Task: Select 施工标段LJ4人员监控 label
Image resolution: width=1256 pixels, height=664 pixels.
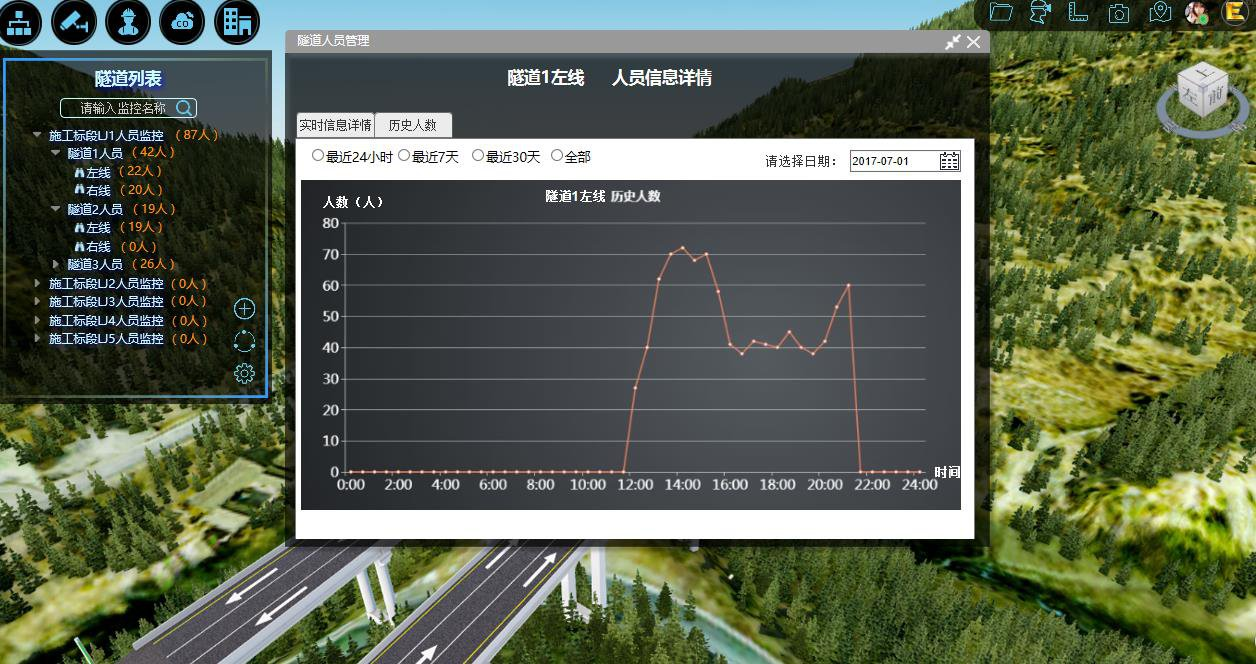Action: pyautogui.click(x=106, y=321)
